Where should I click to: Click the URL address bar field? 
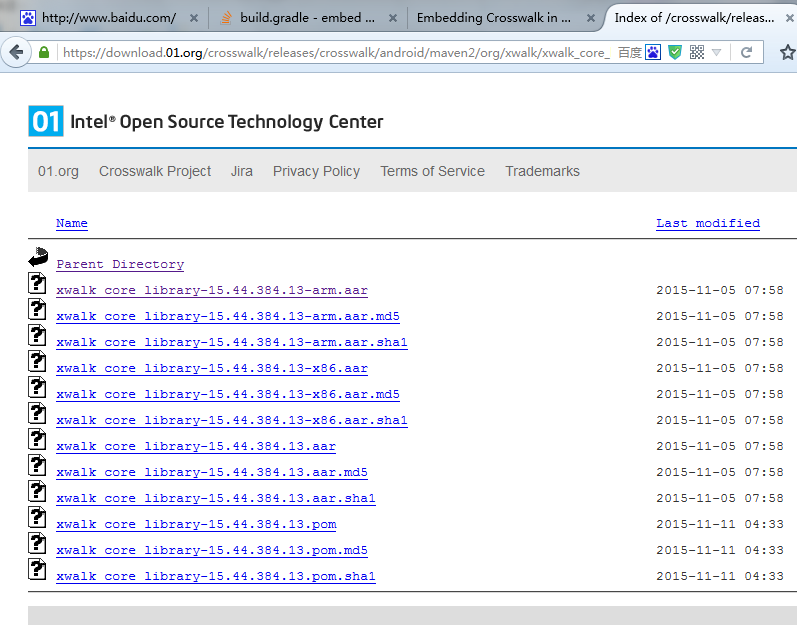tap(335, 52)
